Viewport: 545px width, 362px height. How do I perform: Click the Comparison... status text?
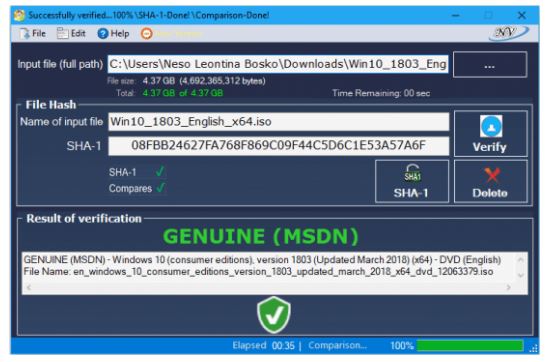tap(337, 345)
